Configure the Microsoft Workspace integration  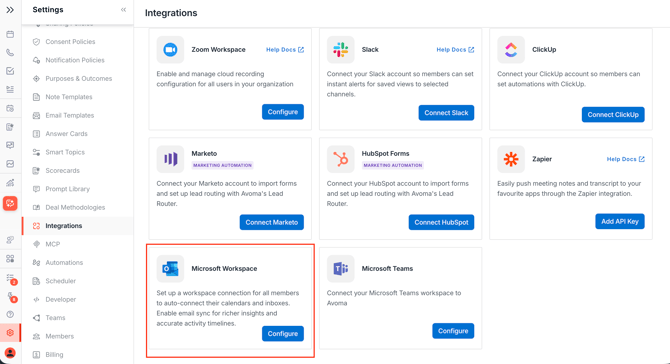(x=283, y=334)
